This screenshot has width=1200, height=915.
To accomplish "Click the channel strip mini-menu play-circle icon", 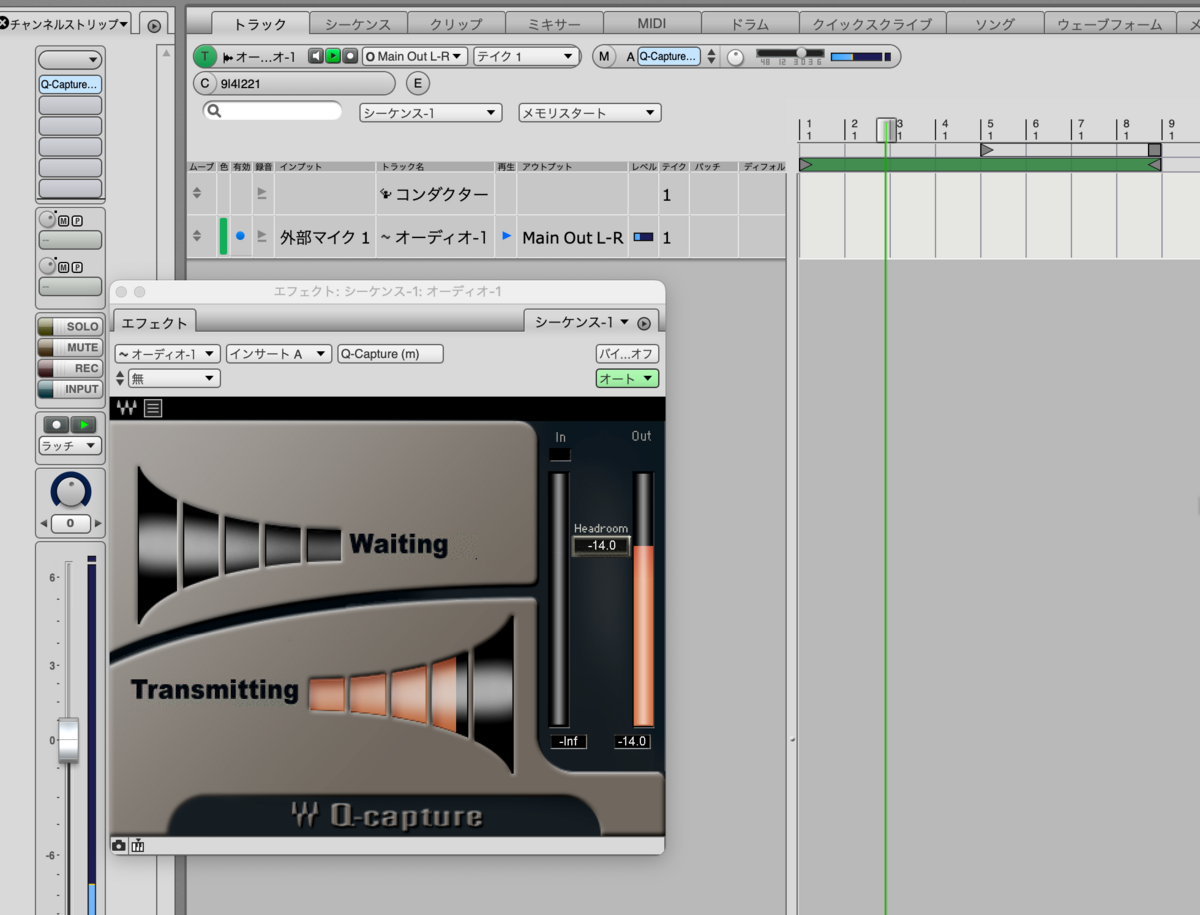I will pos(154,26).
